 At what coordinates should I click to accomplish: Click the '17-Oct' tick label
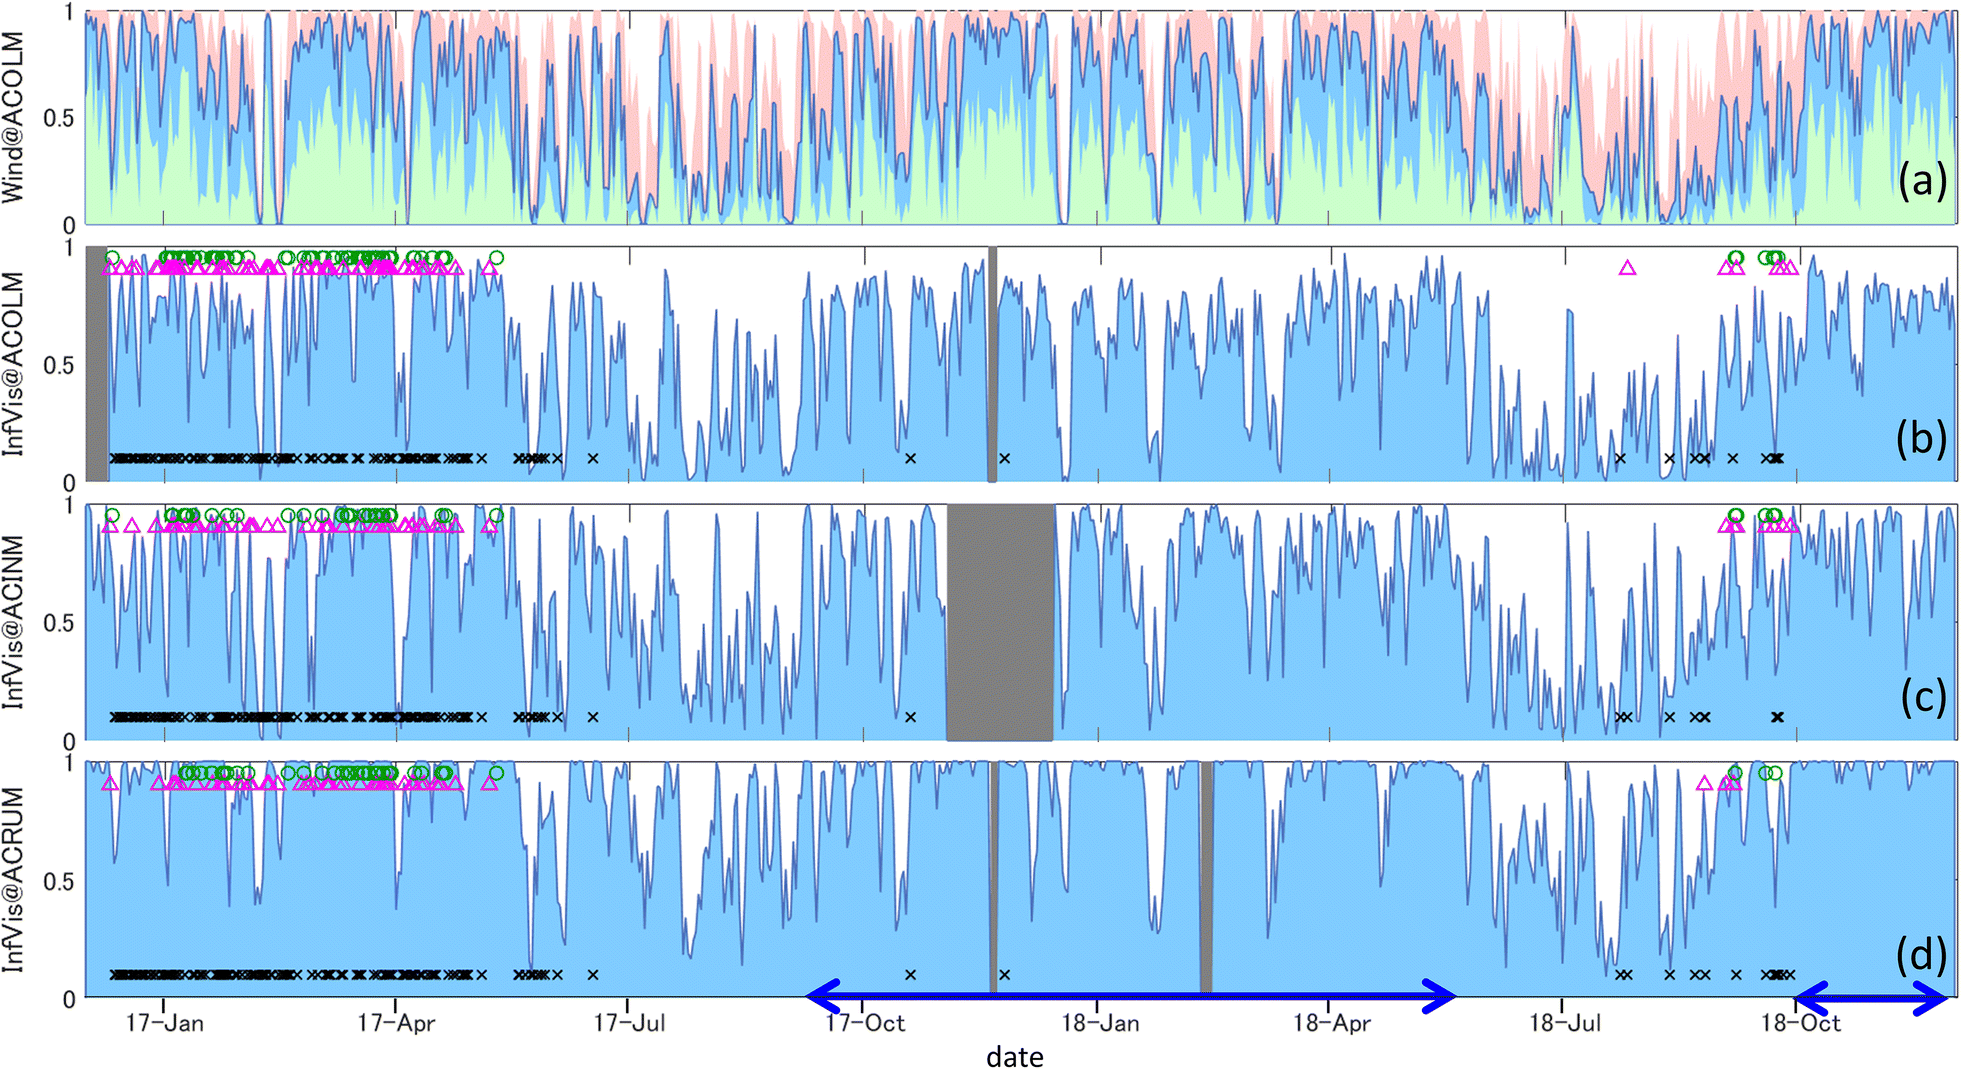click(x=864, y=1023)
